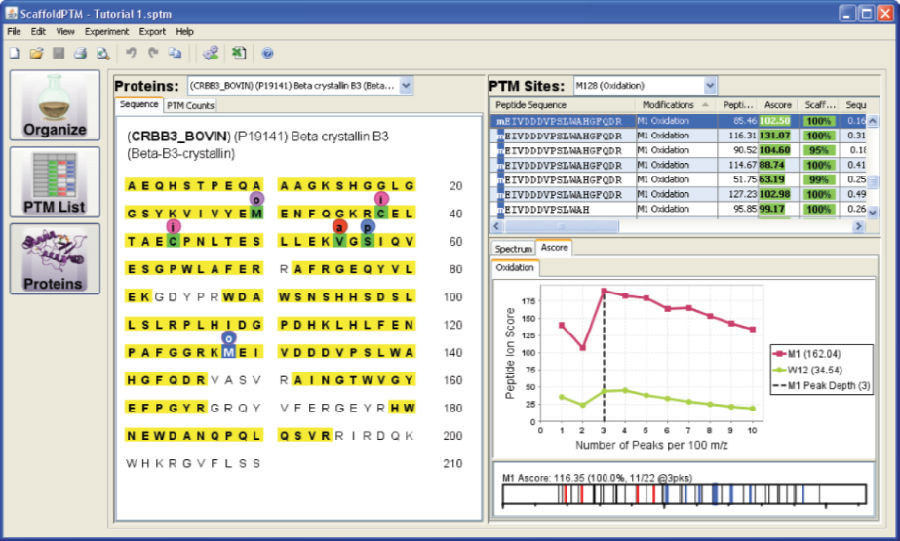Click W12 (34.54) legend entry
The width and height of the screenshot is (900, 541).
[807, 370]
